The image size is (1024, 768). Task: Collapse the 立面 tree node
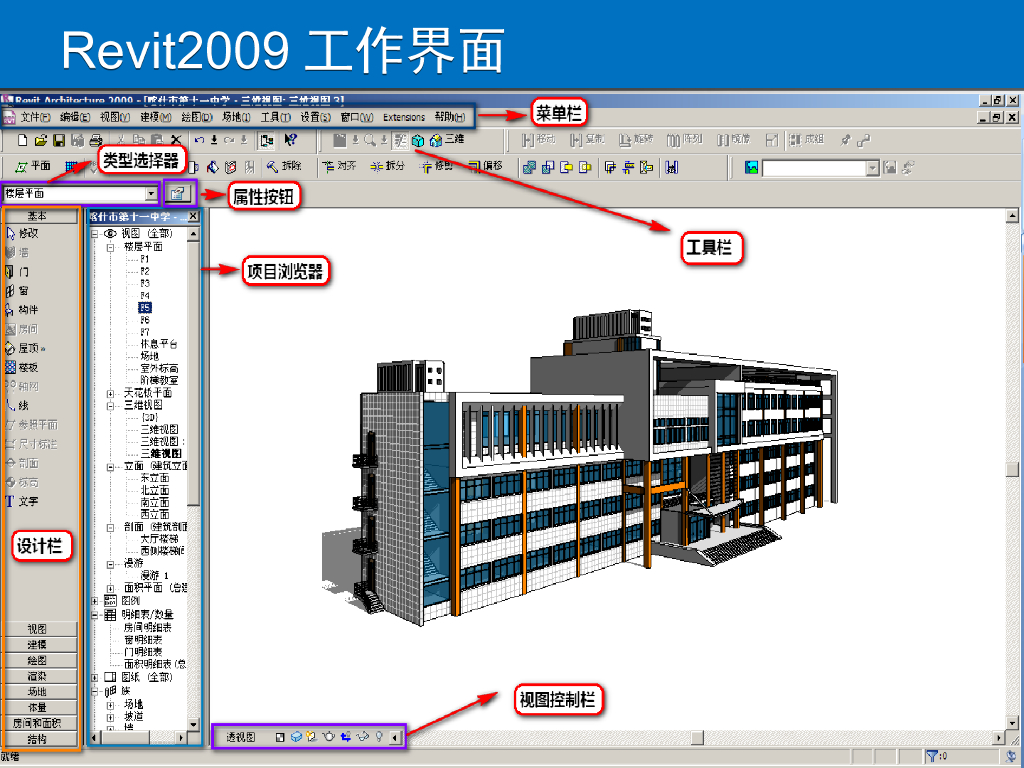coord(110,466)
